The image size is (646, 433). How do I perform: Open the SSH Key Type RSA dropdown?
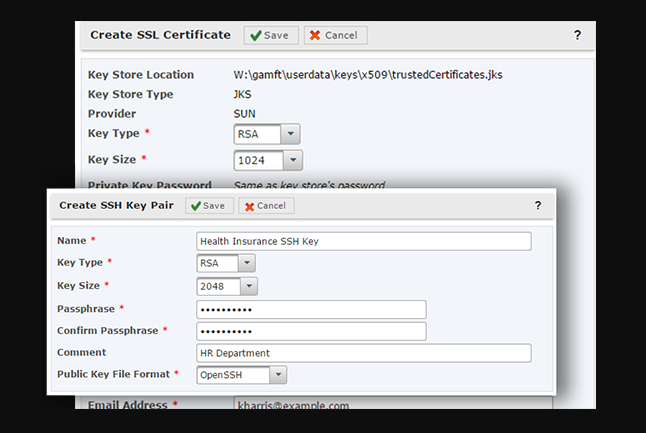226,263
